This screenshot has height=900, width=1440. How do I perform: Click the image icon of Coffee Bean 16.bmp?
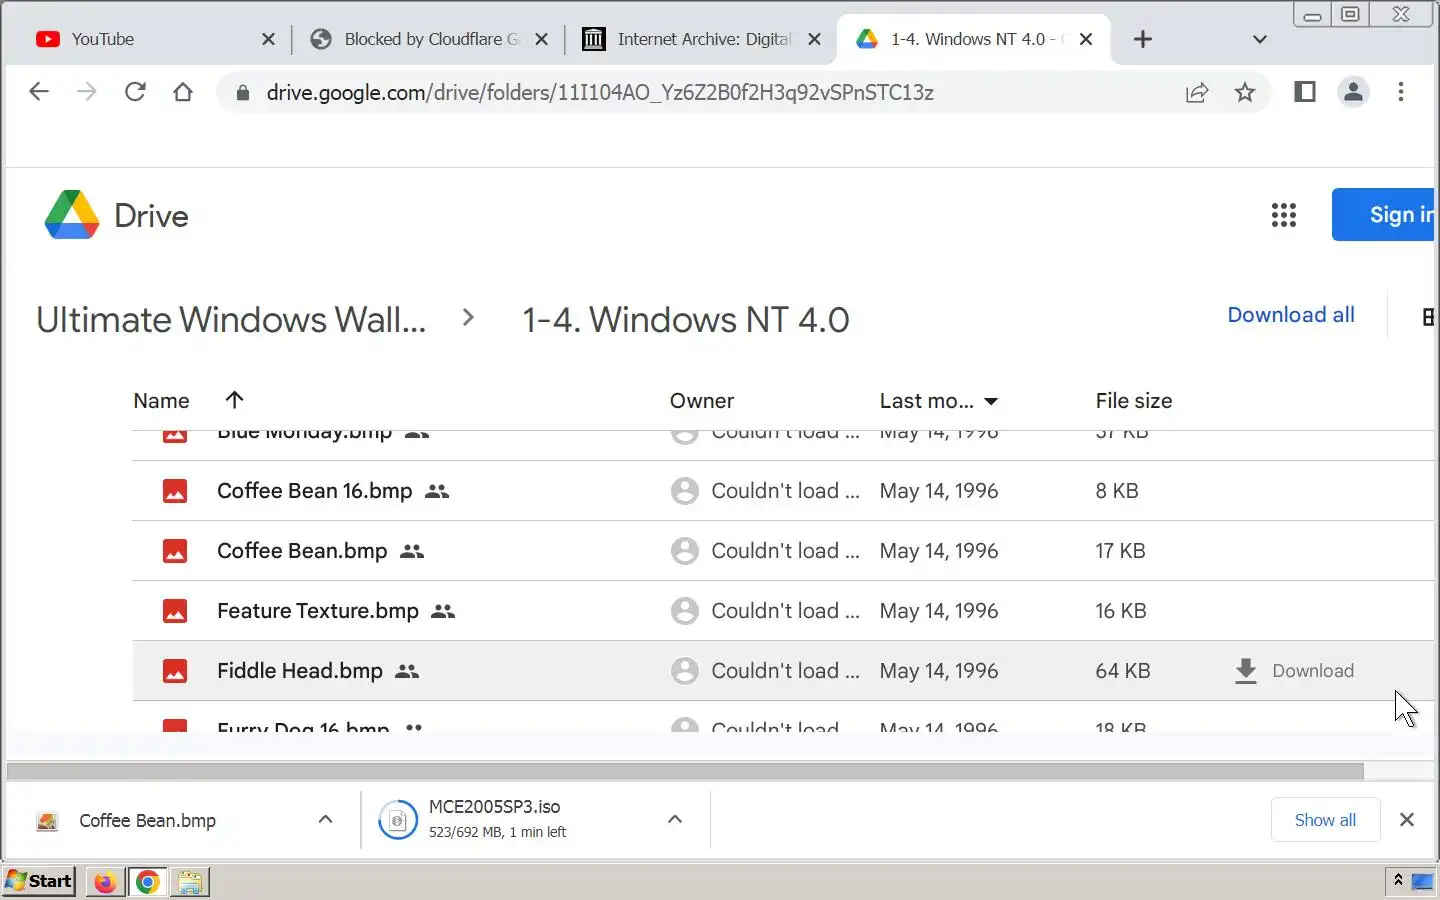175,491
